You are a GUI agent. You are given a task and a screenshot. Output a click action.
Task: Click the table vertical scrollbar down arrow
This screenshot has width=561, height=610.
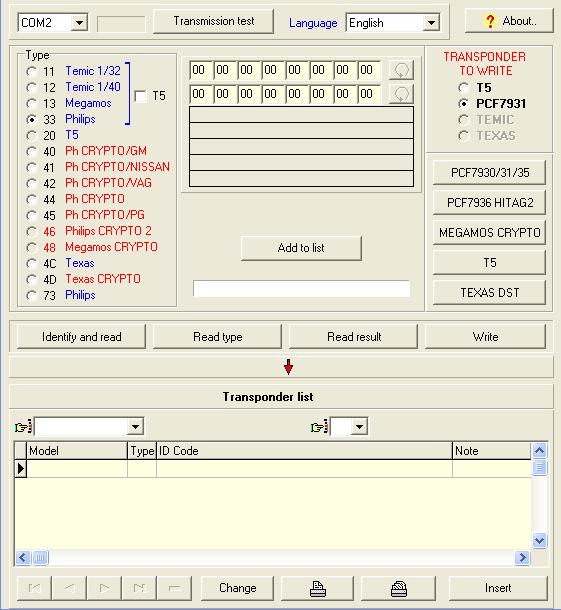pyautogui.click(x=539, y=540)
